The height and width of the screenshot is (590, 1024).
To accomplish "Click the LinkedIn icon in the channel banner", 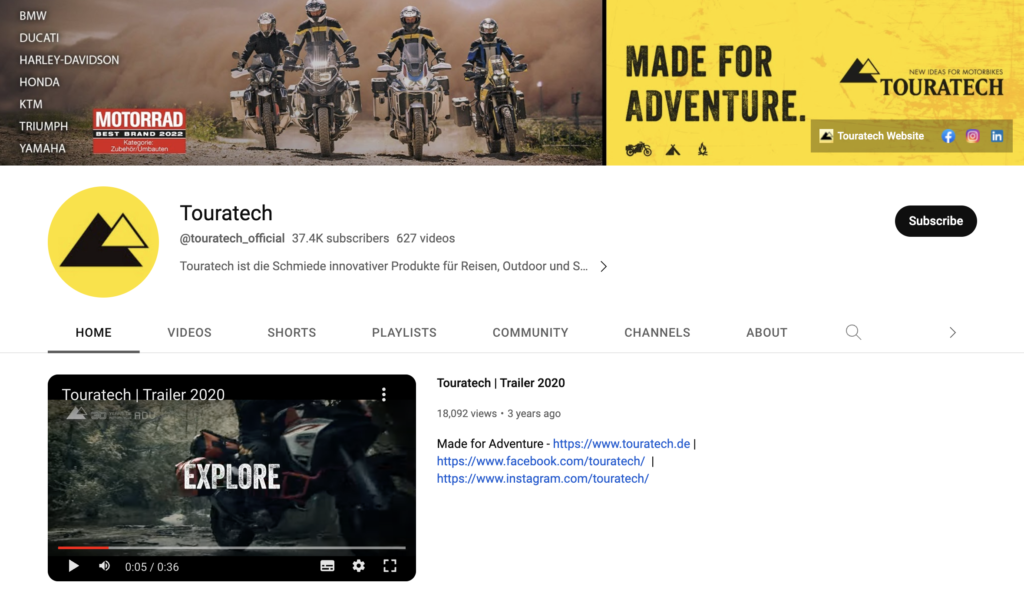I will click(x=997, y=136).
